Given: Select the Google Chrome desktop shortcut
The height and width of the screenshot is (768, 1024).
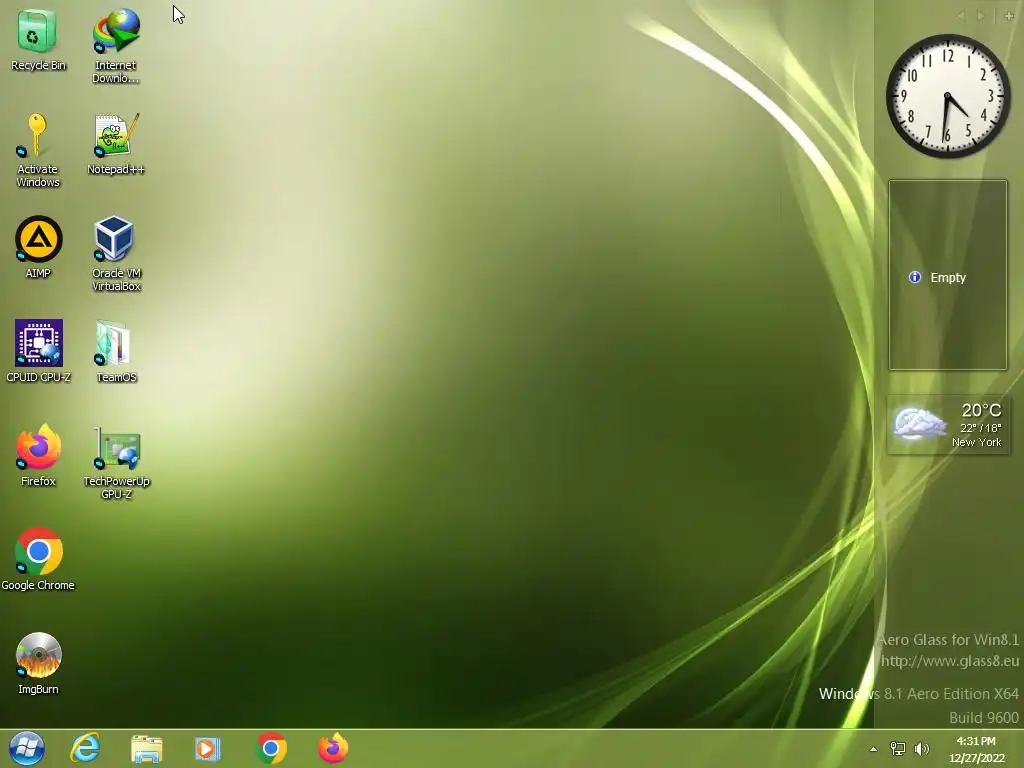Looking at the screenshot, I should (38, 559).
